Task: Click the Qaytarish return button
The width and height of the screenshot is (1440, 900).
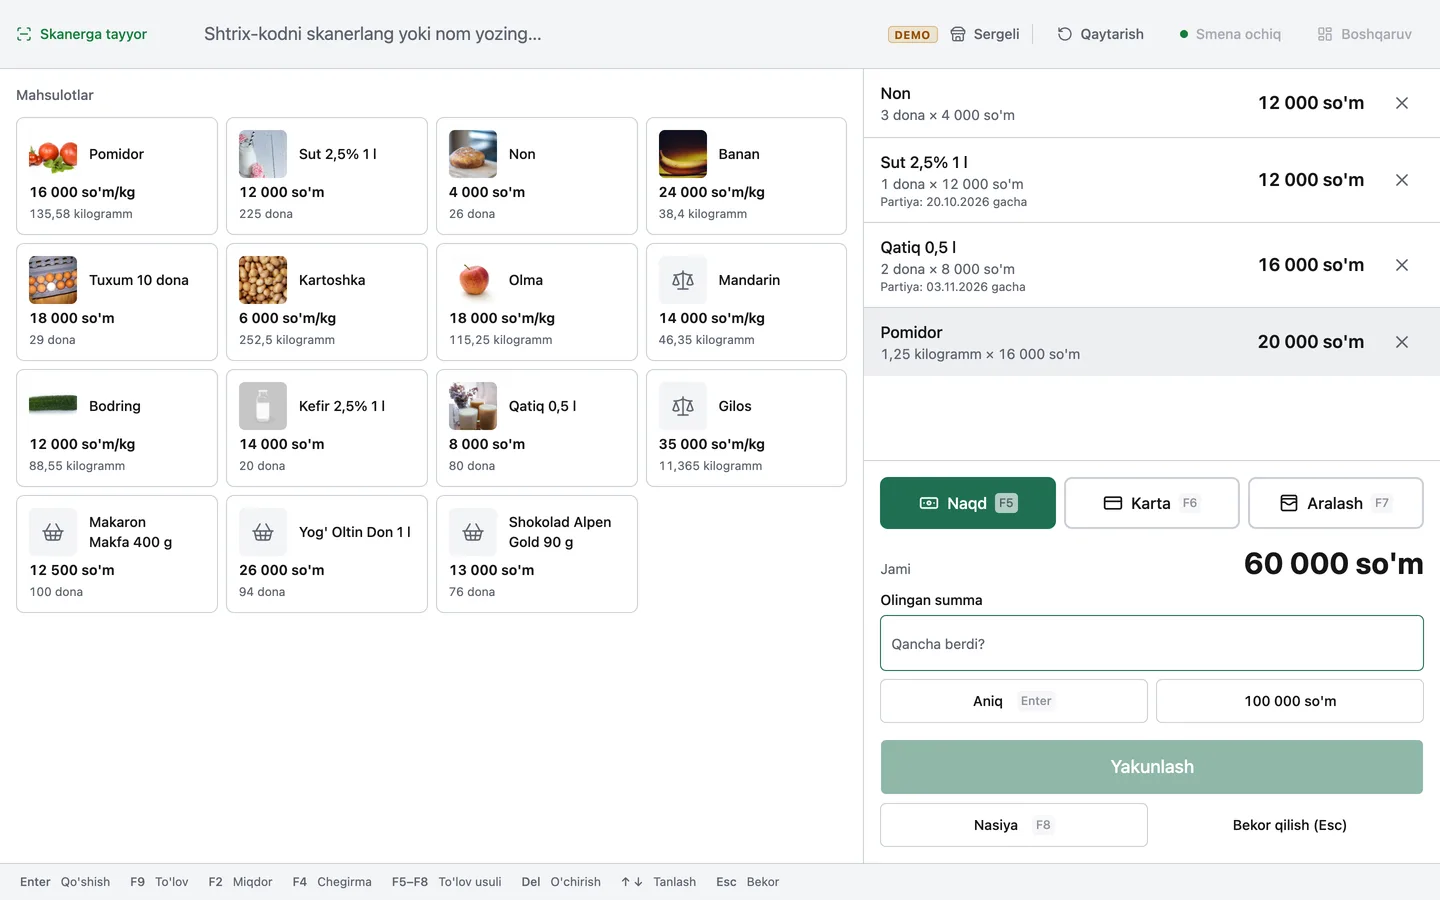Action: pyautogui.click(x=1100, y=34)
